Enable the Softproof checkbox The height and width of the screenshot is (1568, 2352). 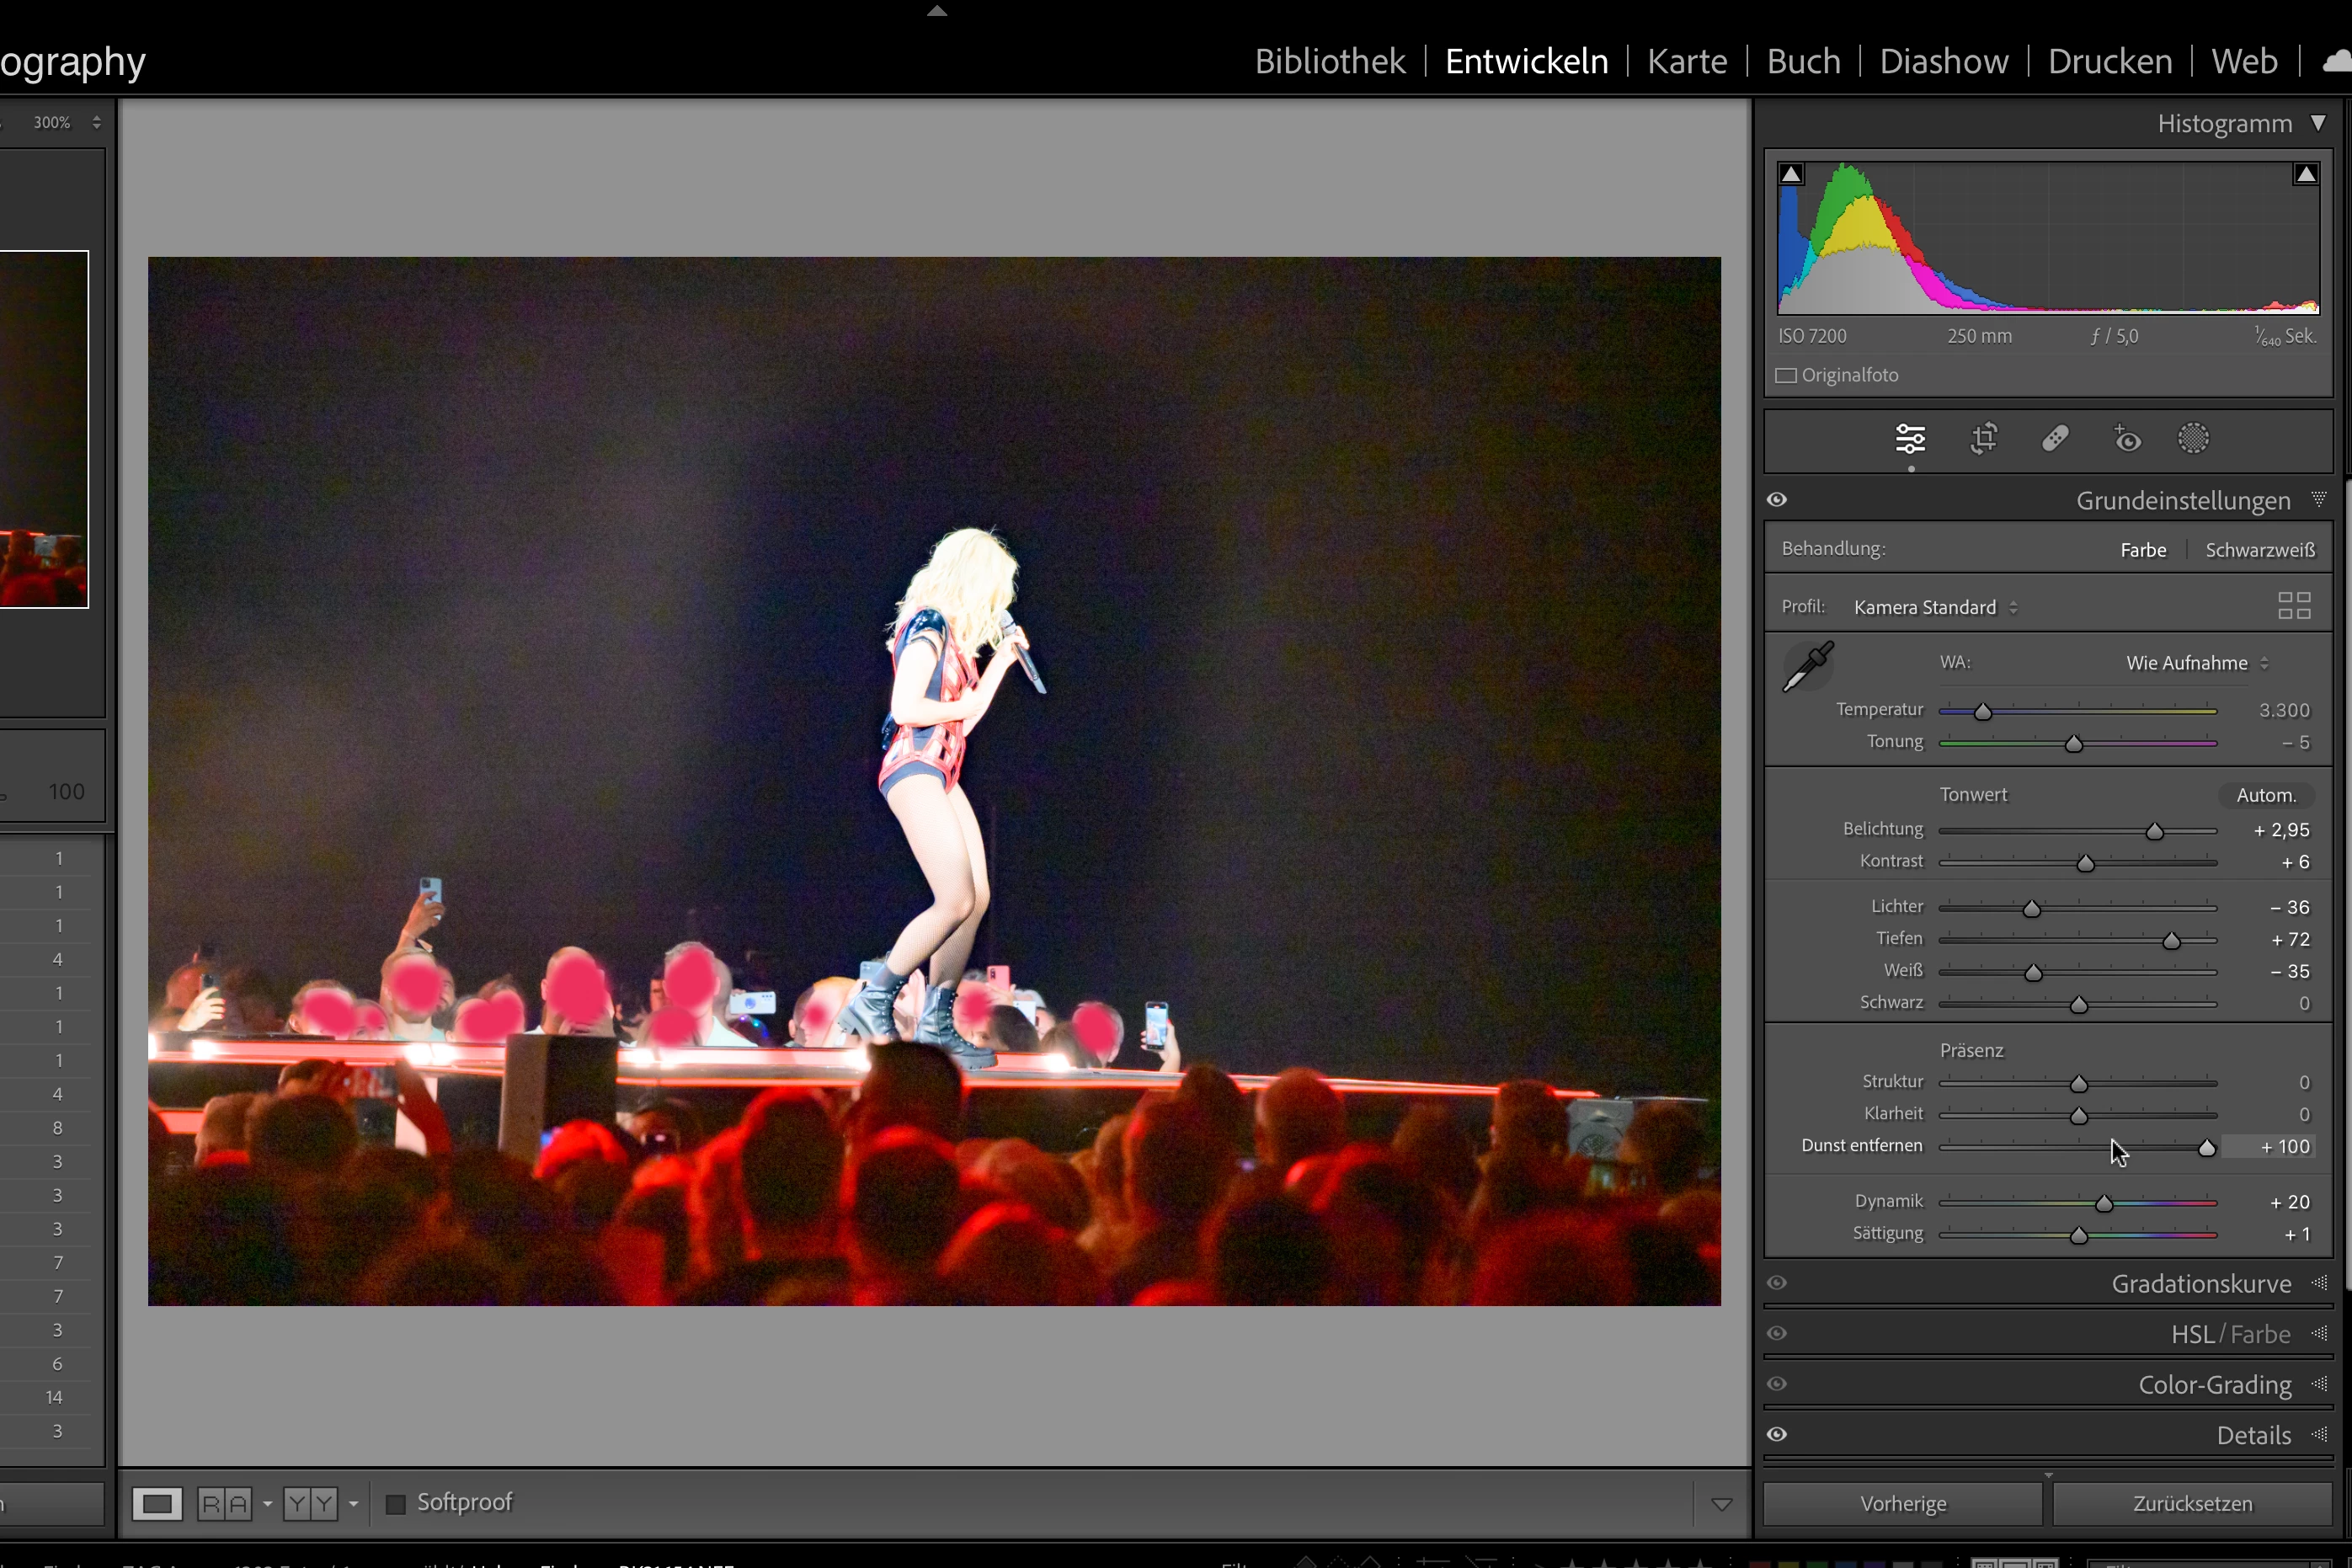pos(396,1503)
